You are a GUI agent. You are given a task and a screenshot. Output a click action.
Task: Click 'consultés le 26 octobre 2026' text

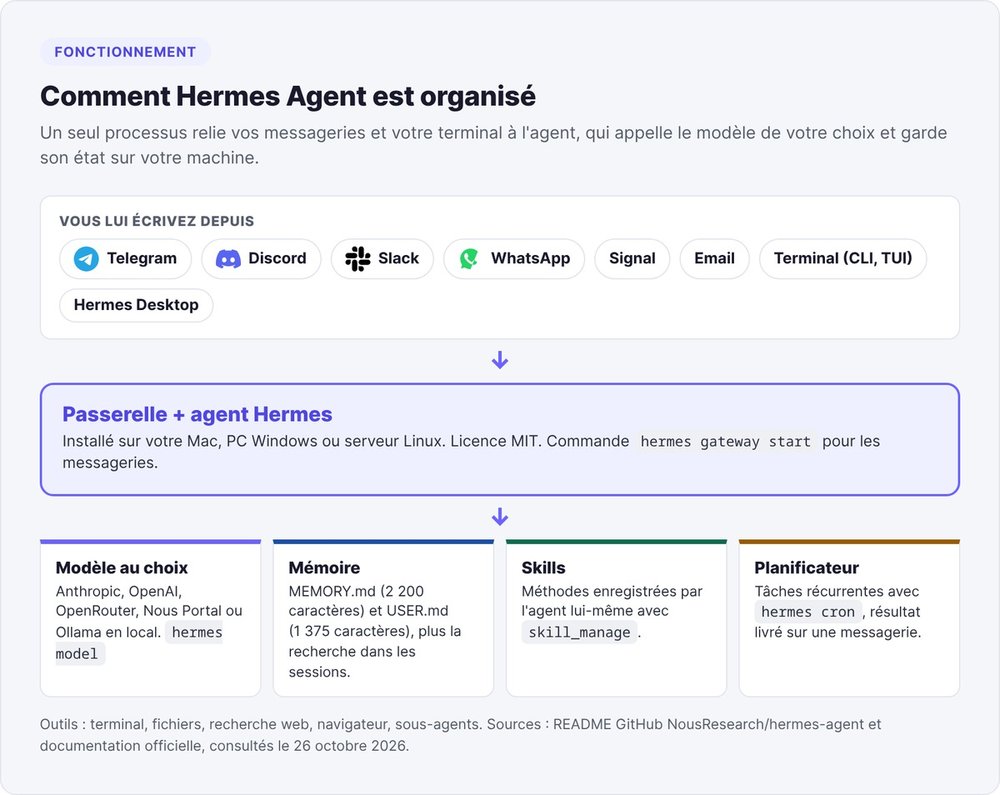click(x=309, y=746)
